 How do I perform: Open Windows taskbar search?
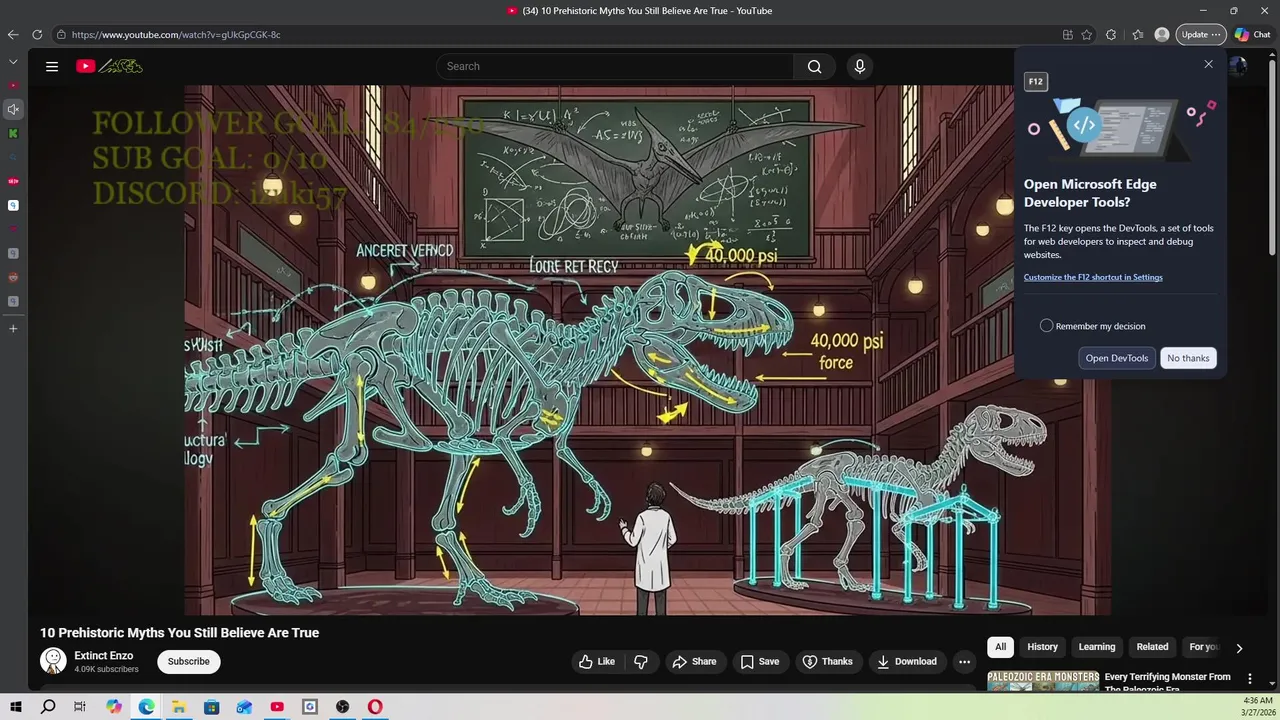pos(48,707)
